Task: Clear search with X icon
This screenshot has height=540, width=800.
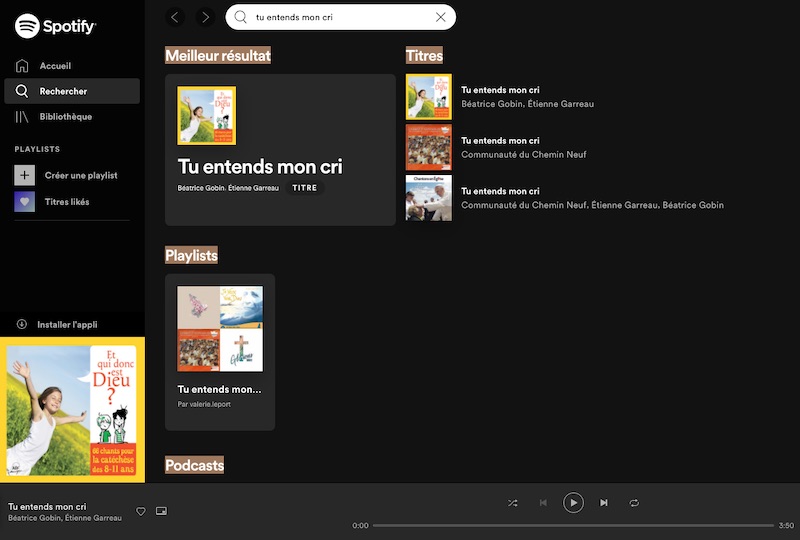Action: (x=441, y=17)
